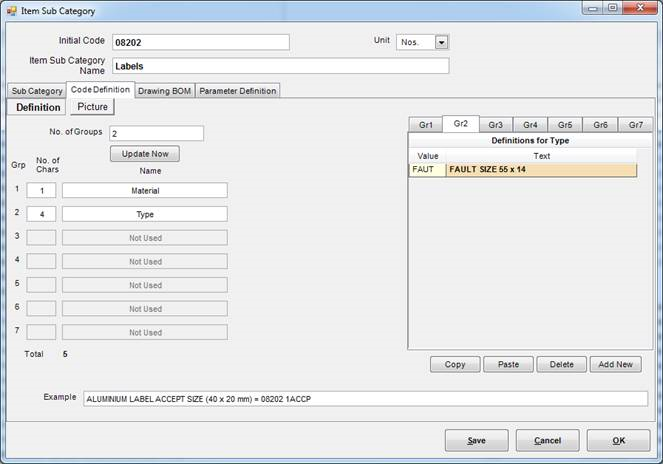663x464 pixels.
Task: Click the Example text field
Action: (x=365, y=399)
